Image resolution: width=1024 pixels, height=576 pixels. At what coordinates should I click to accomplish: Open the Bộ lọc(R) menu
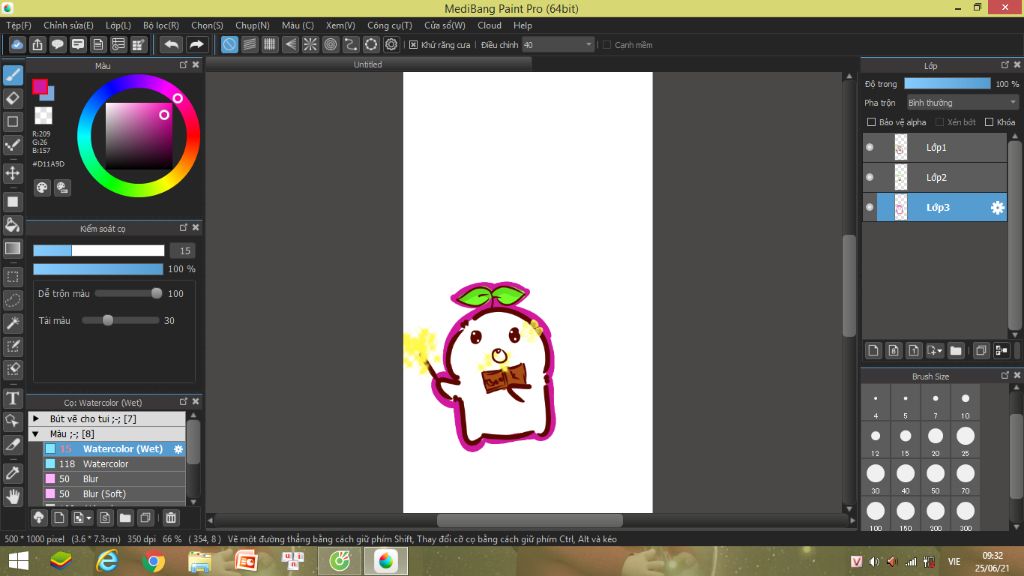pos(161,25)
